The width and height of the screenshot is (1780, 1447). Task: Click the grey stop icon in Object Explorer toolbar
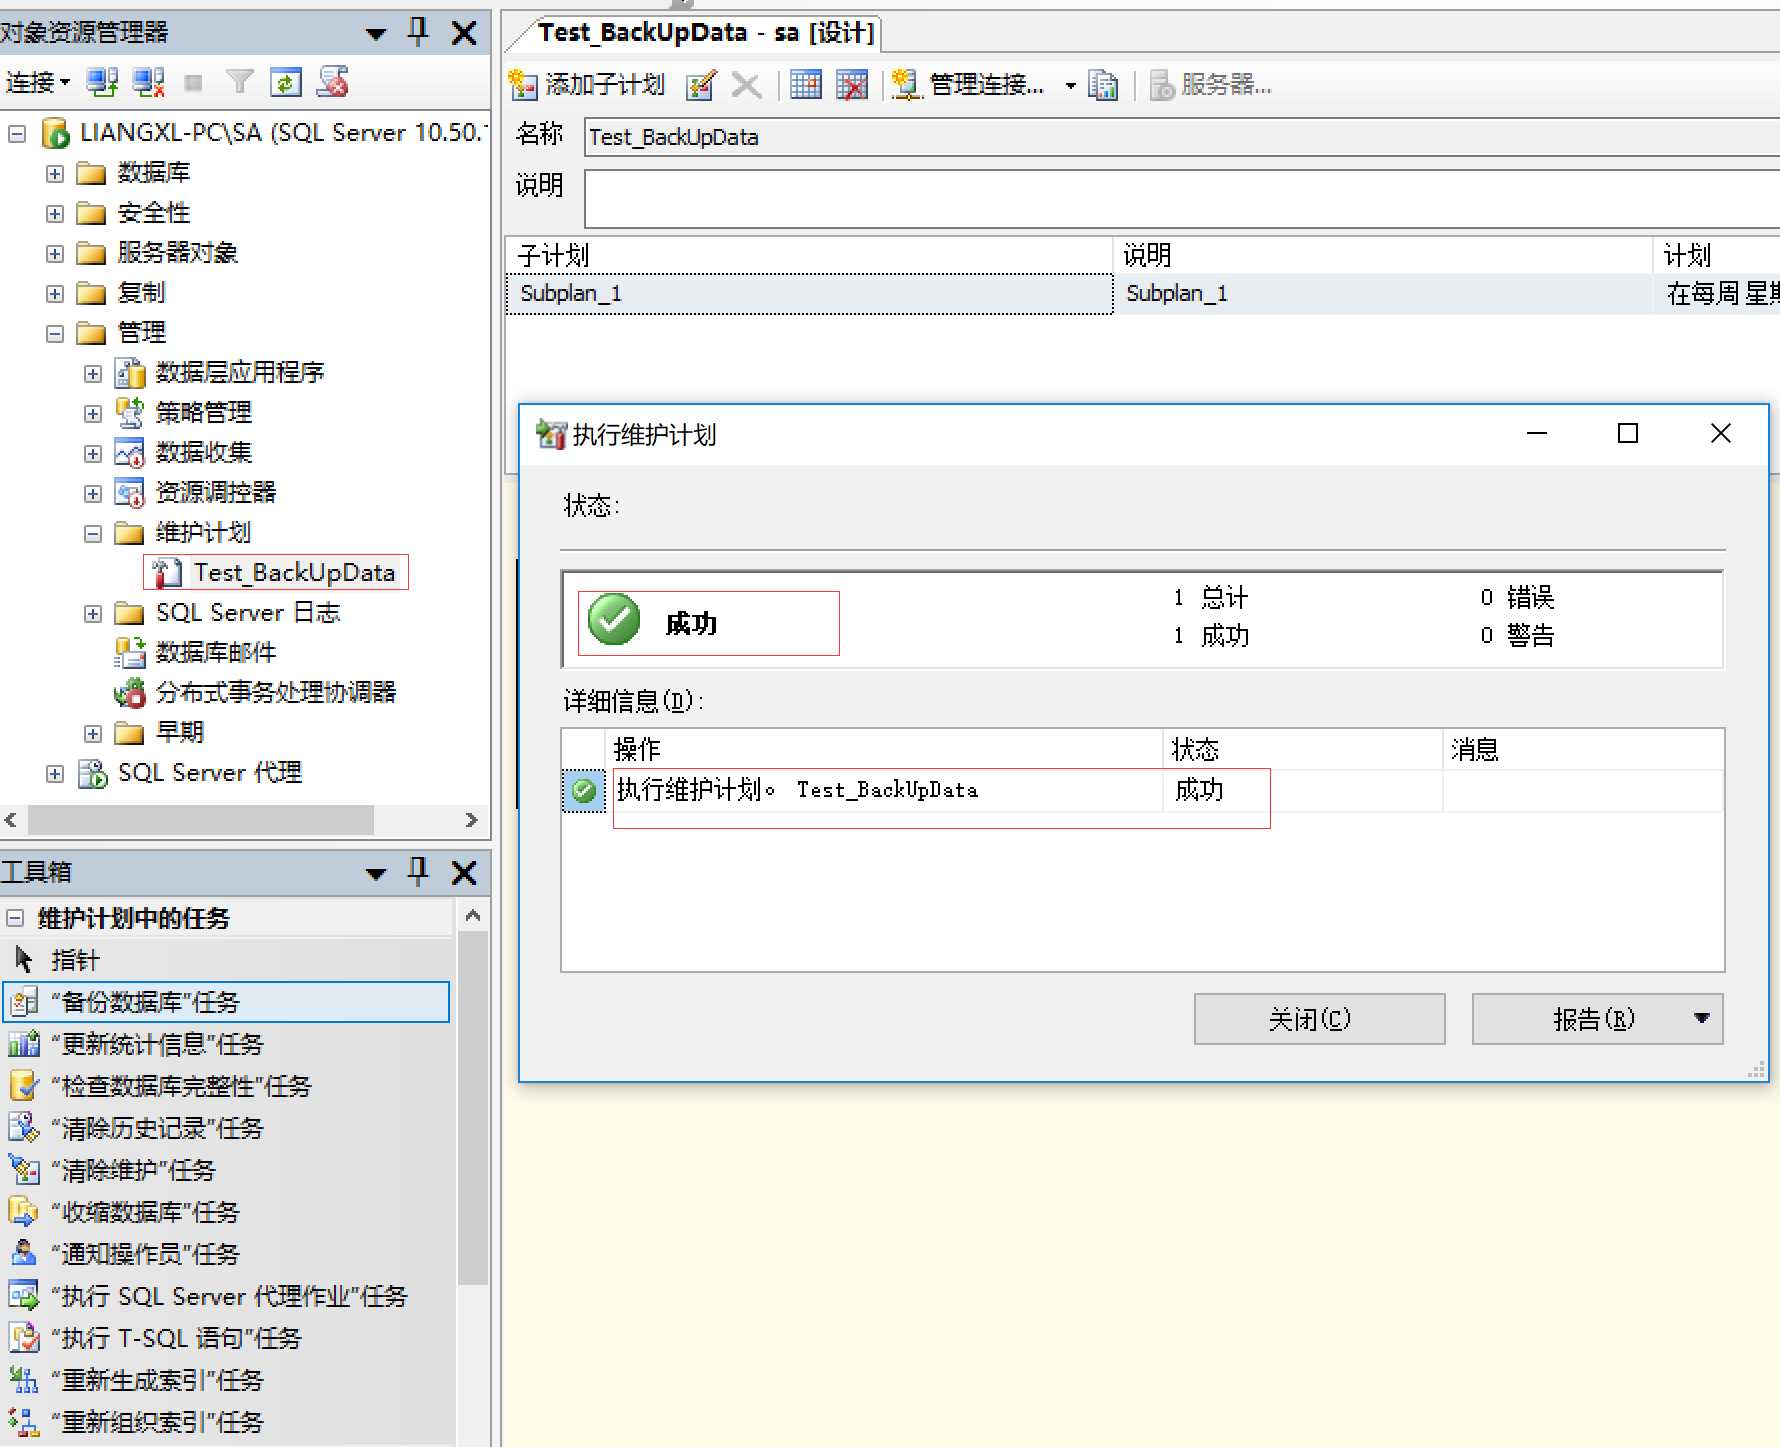click(x=194, y=83)
